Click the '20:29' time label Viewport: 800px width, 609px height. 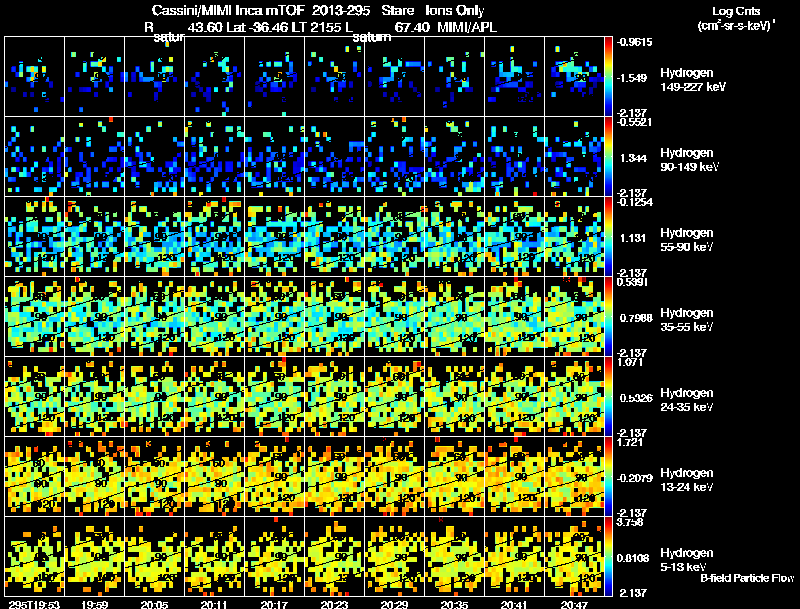tap(394, 604)
